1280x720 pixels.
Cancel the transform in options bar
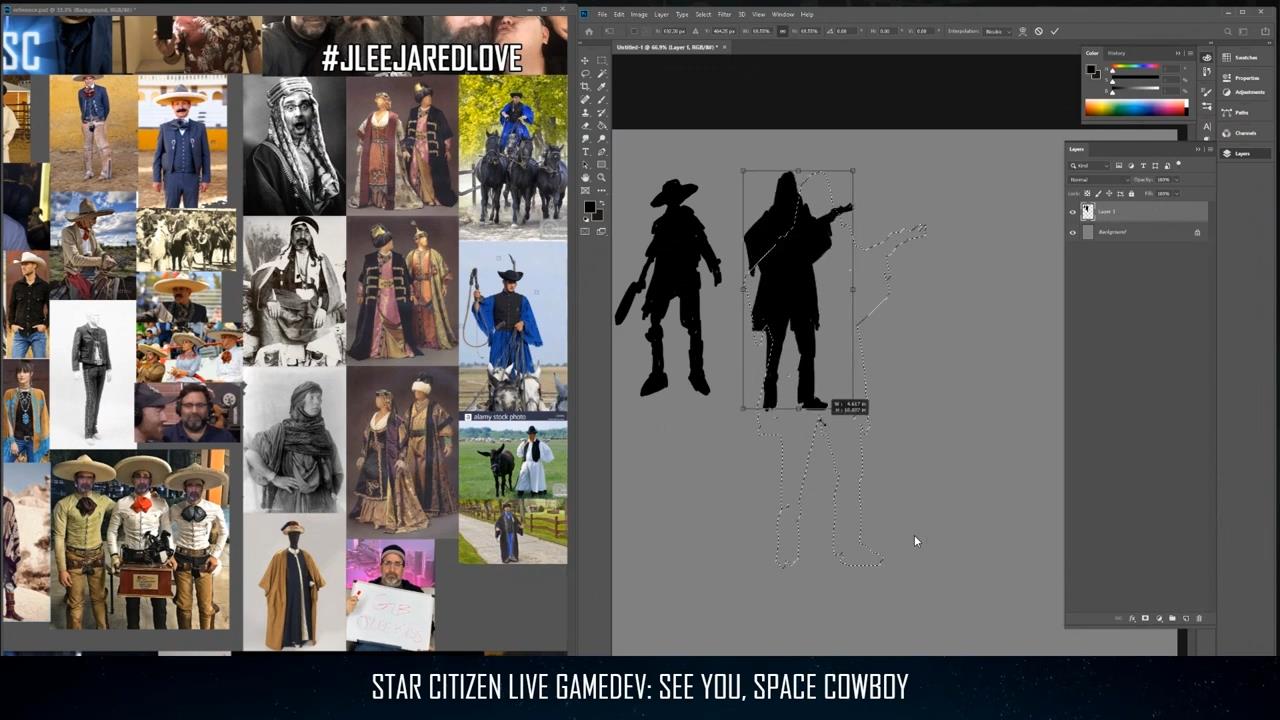(1038, 31)
